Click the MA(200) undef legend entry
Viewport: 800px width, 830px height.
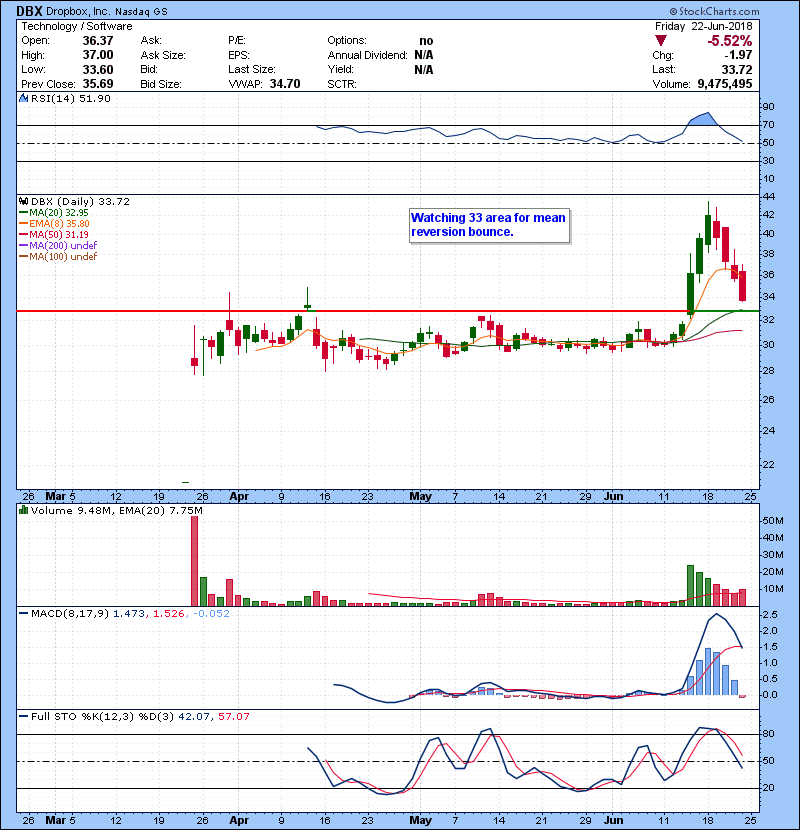tap(58, 246)
